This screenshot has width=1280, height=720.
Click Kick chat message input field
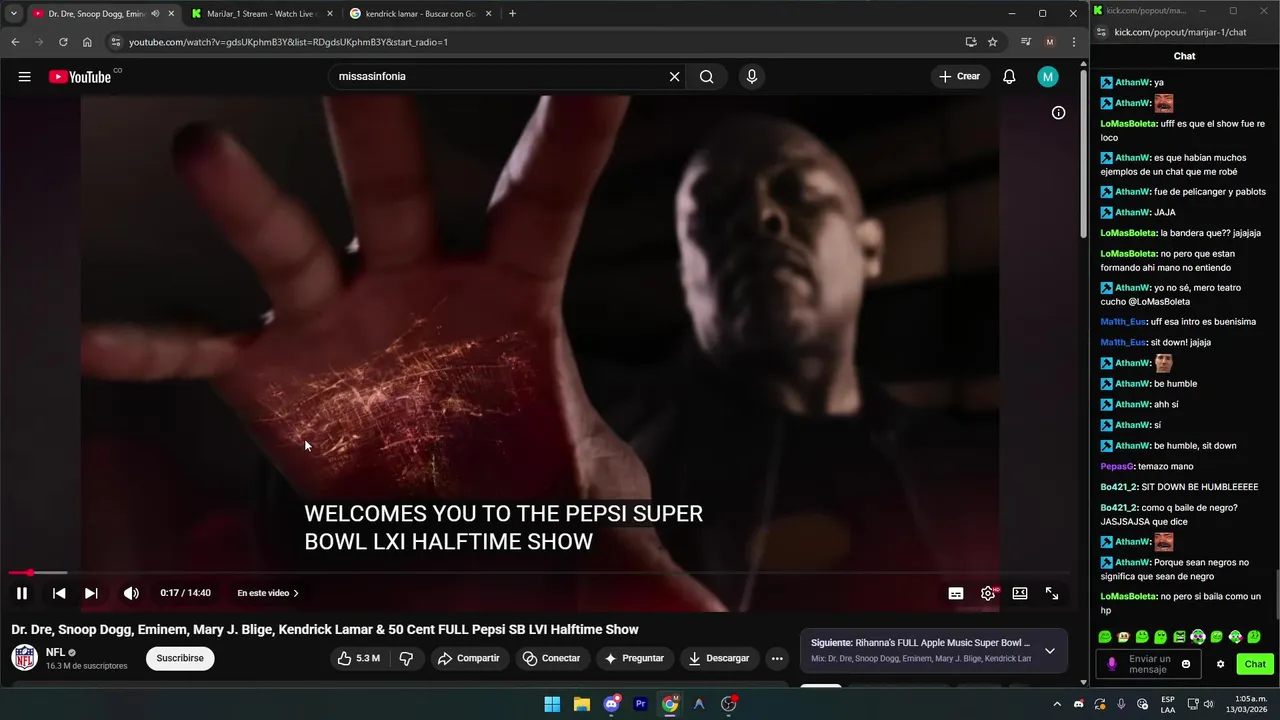point(1150,664)
